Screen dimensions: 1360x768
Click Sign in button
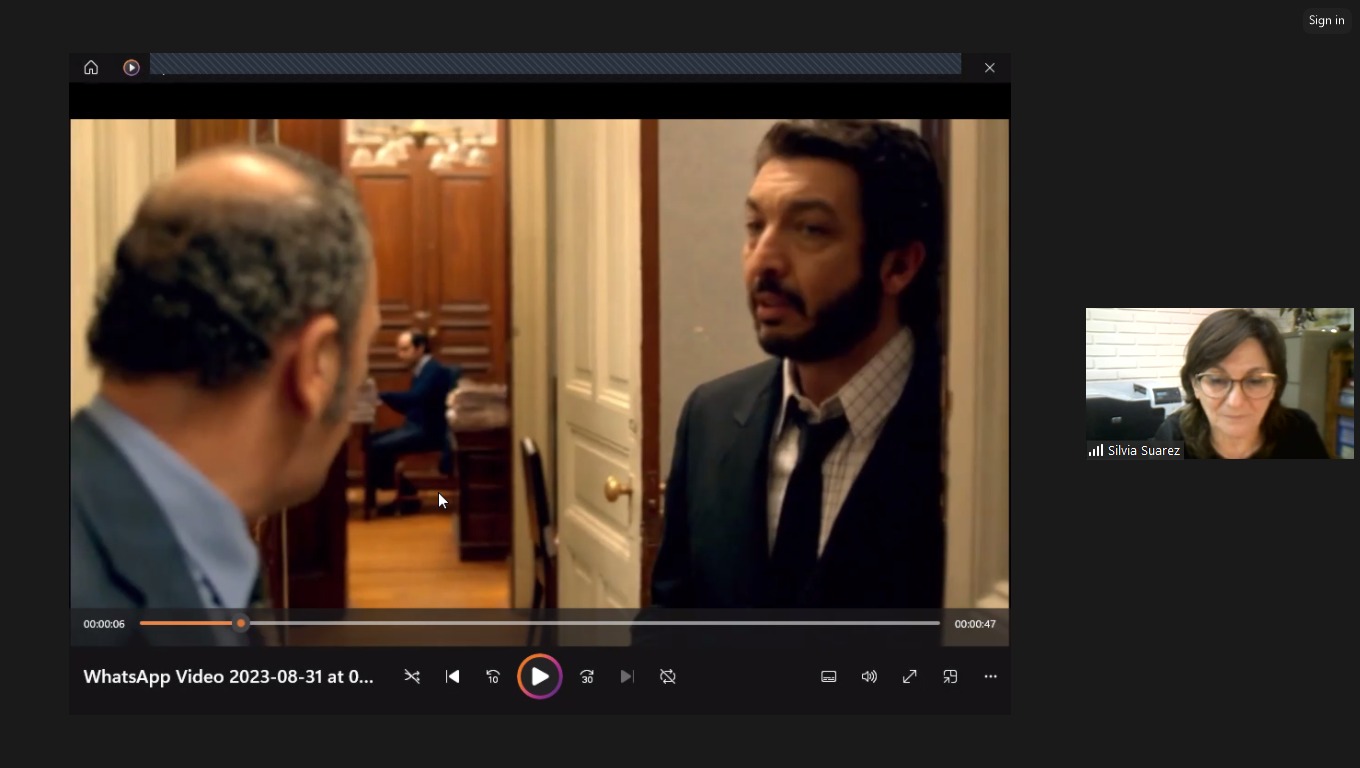(1326, 20)
